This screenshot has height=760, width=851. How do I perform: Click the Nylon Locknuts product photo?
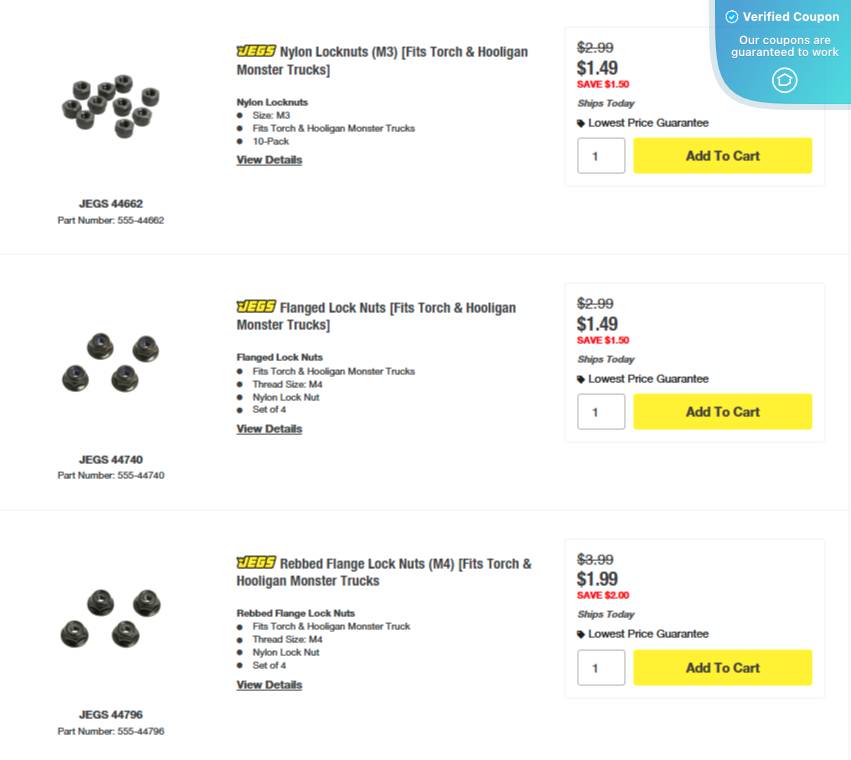click(110, 107)
